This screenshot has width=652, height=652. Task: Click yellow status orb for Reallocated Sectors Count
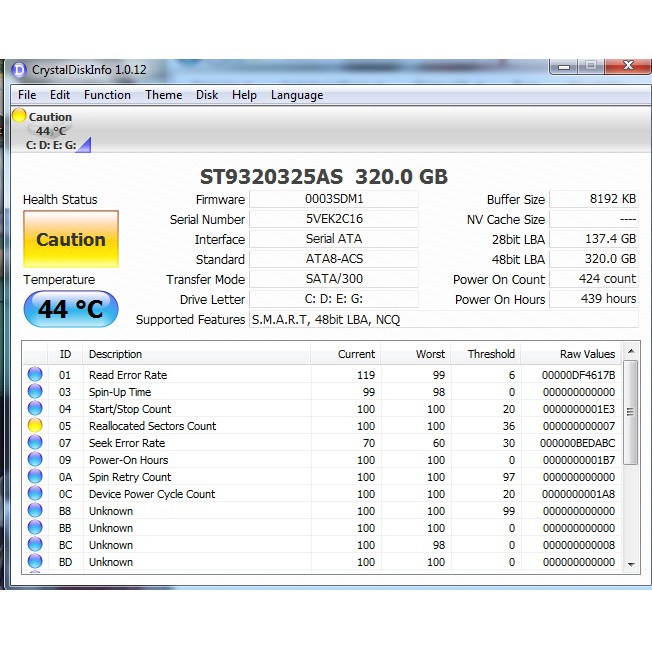tap(36, 426)
